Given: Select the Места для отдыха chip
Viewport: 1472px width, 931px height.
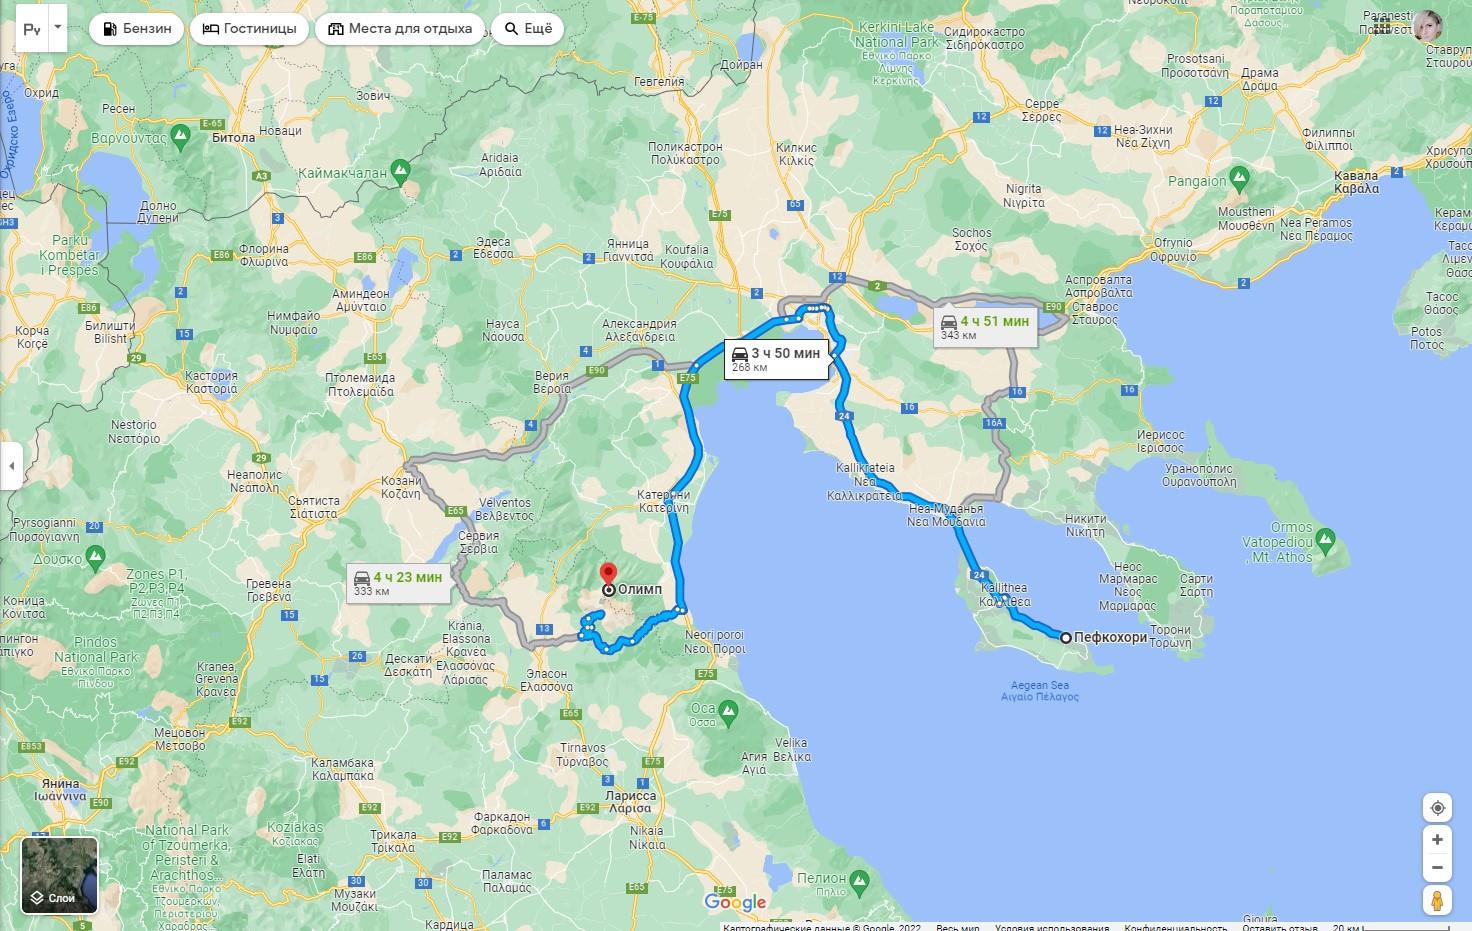Looking at the screenshot, I should tap(400, 28).
